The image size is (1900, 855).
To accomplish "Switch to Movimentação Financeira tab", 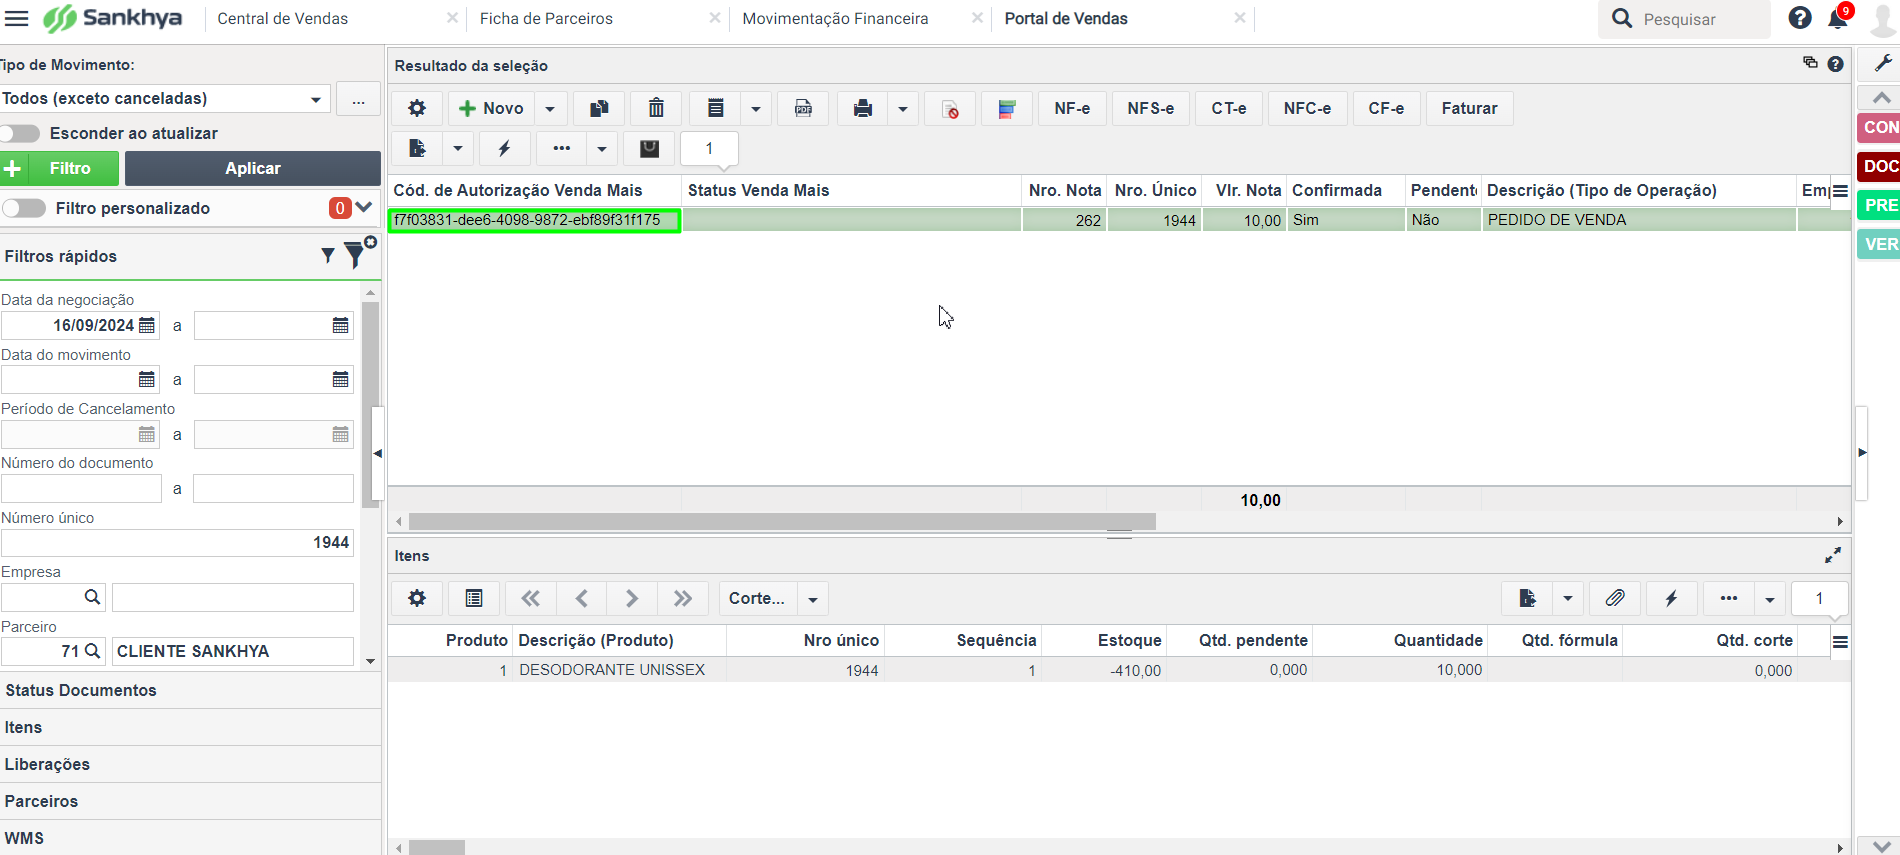I will coord(835,19).
